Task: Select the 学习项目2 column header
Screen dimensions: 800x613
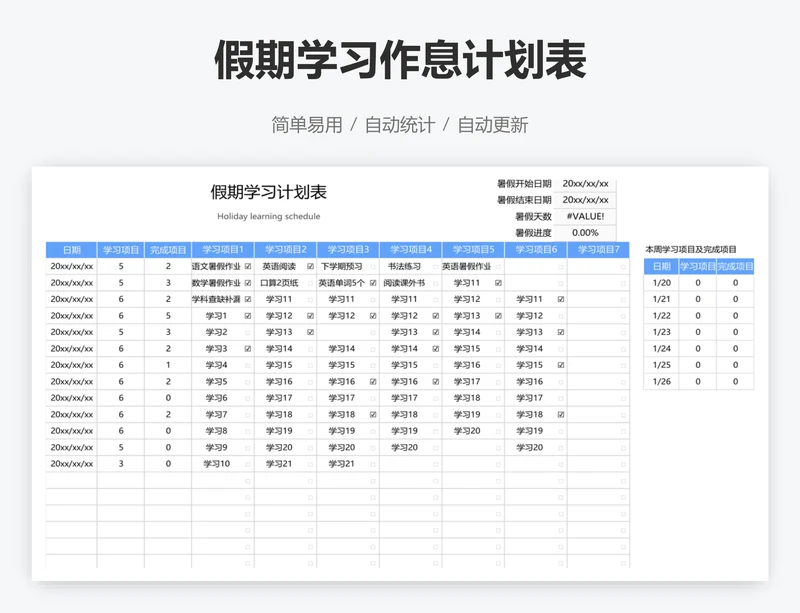Action: tap(286, 250)
